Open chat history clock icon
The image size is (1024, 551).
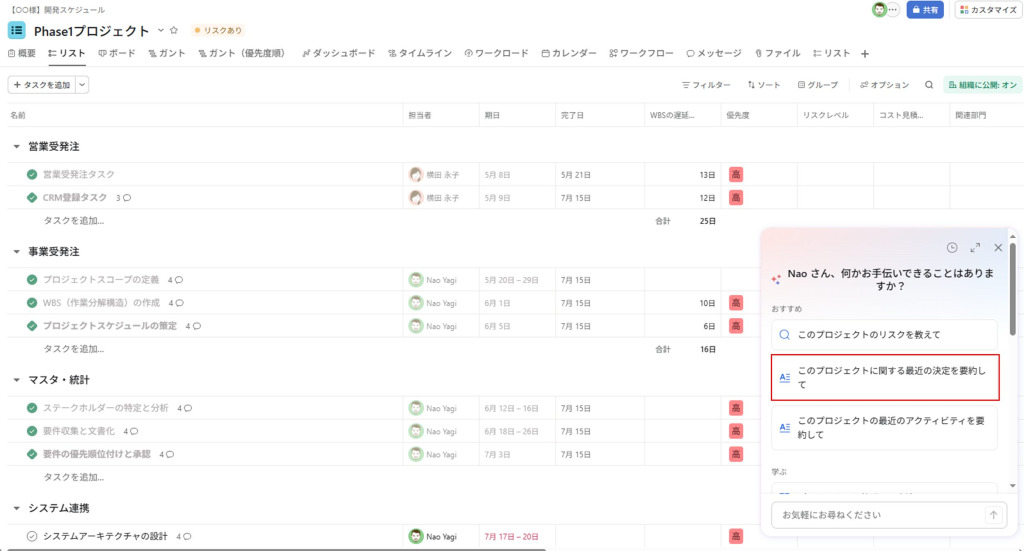[952, 247]
